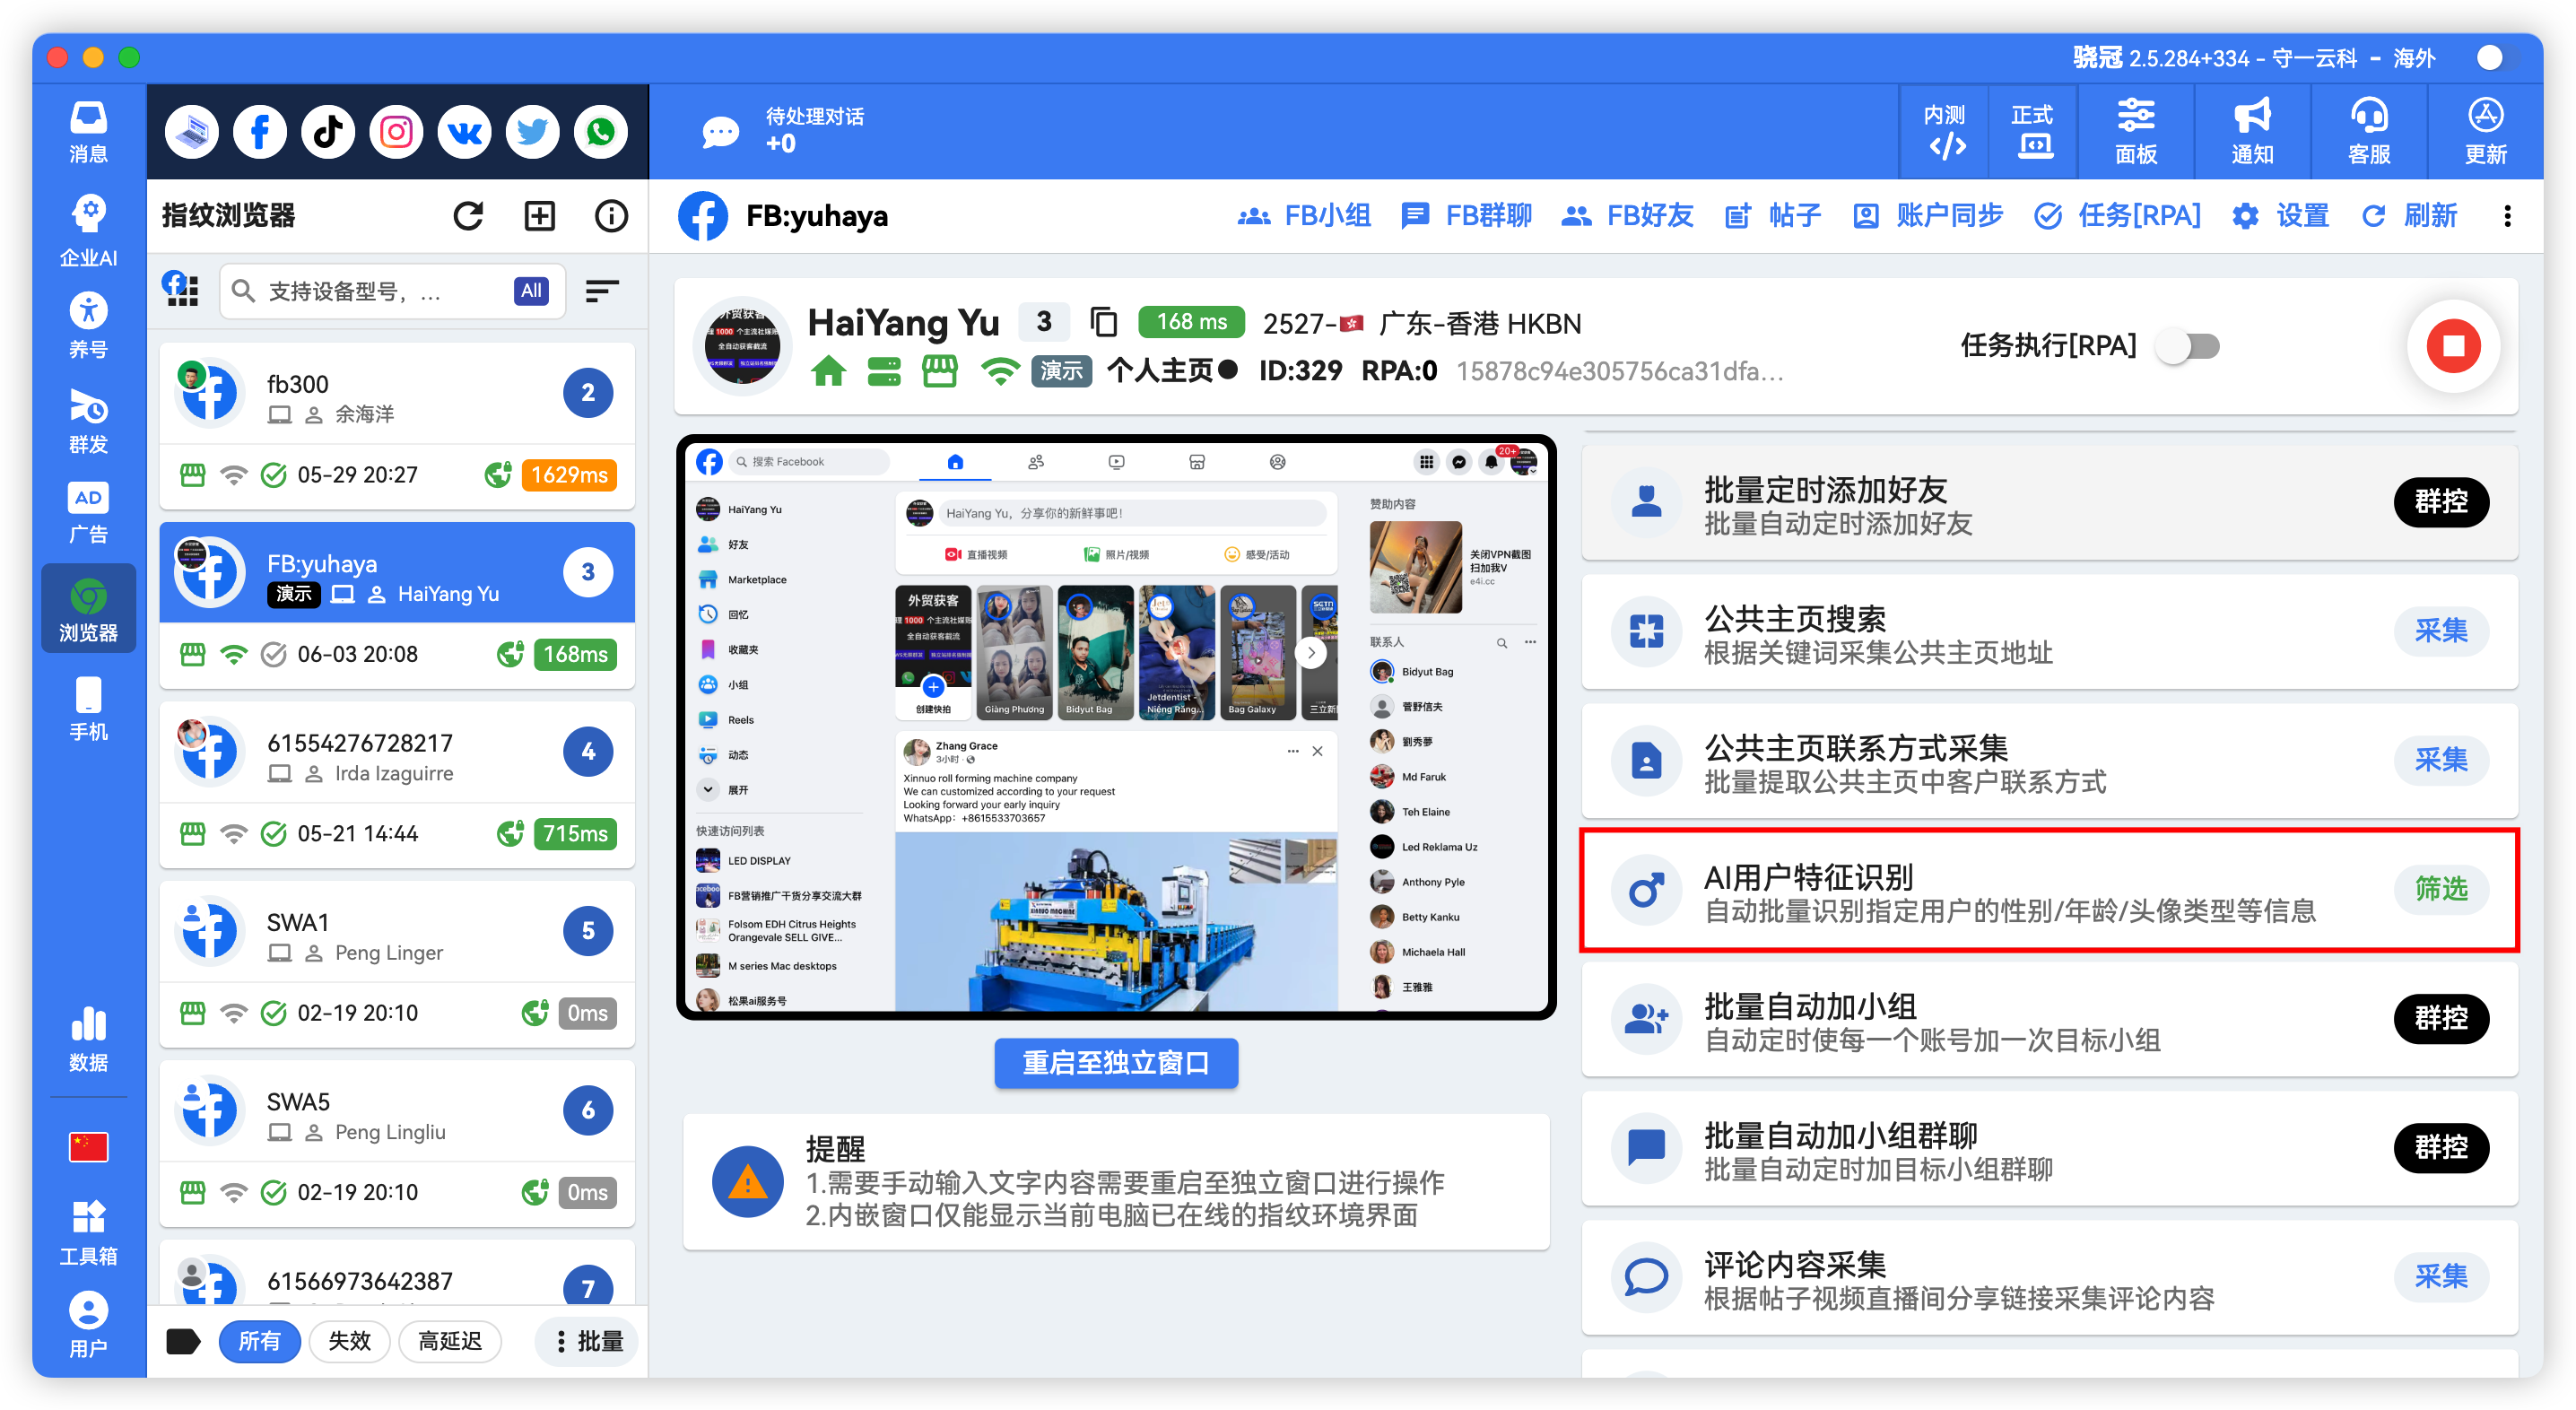Open the three-dot more menu at top right

point(2507,215)
